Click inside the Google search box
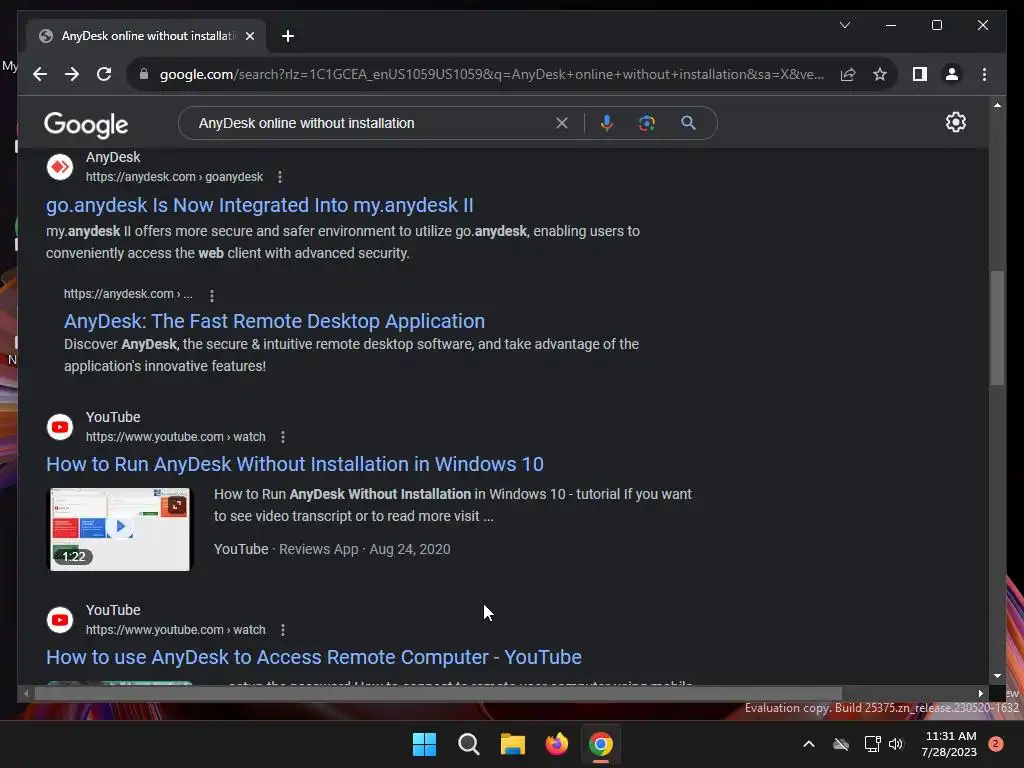The image size is (1024, 768). pos(372,123)
